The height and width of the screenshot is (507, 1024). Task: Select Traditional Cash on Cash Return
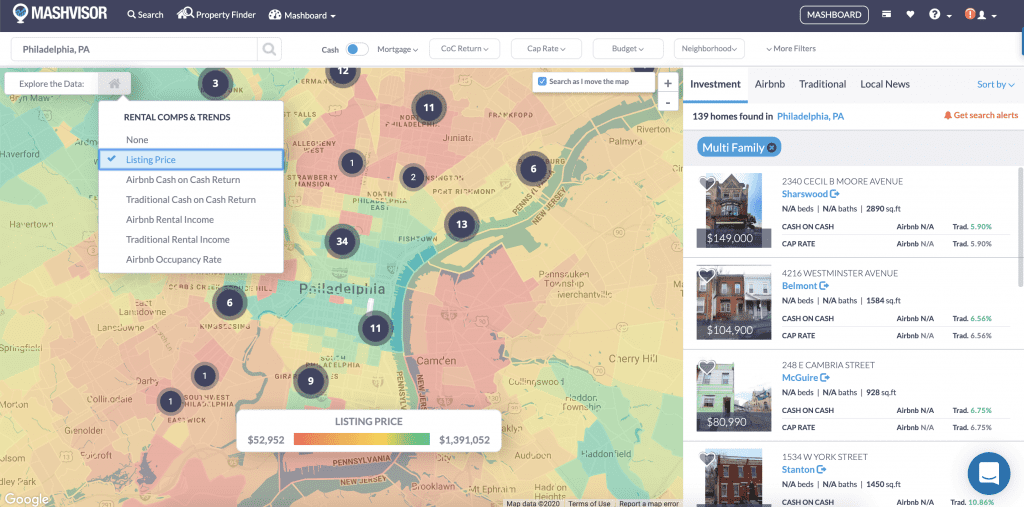(x=191, y=200)
